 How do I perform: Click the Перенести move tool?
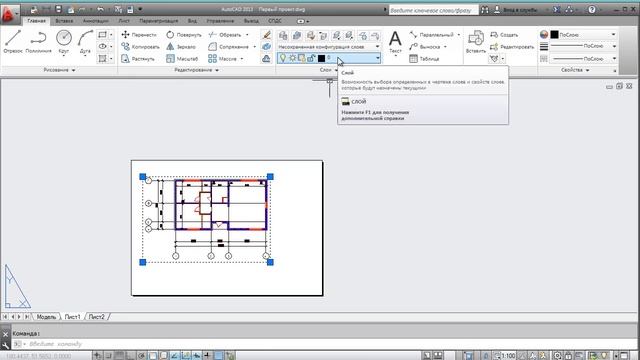(x=139, y=35)
